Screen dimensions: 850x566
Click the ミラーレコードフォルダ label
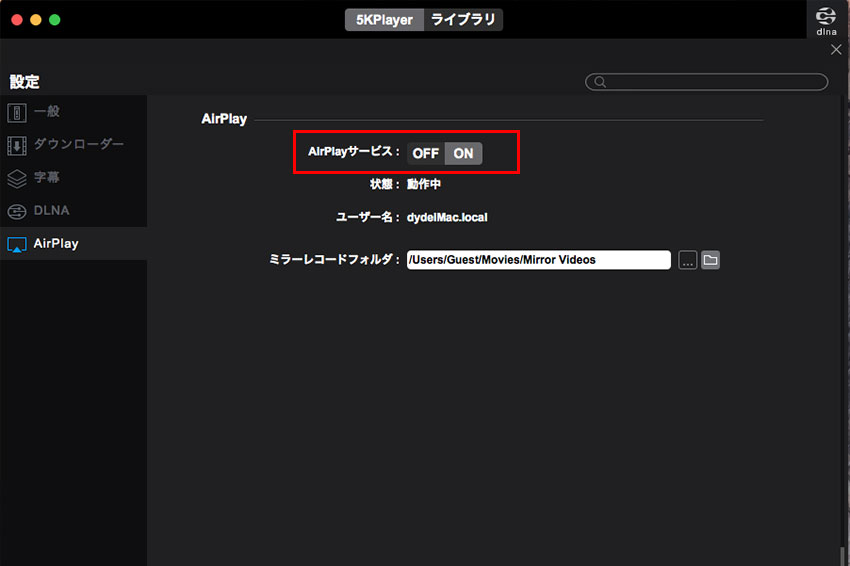[334, 260]
